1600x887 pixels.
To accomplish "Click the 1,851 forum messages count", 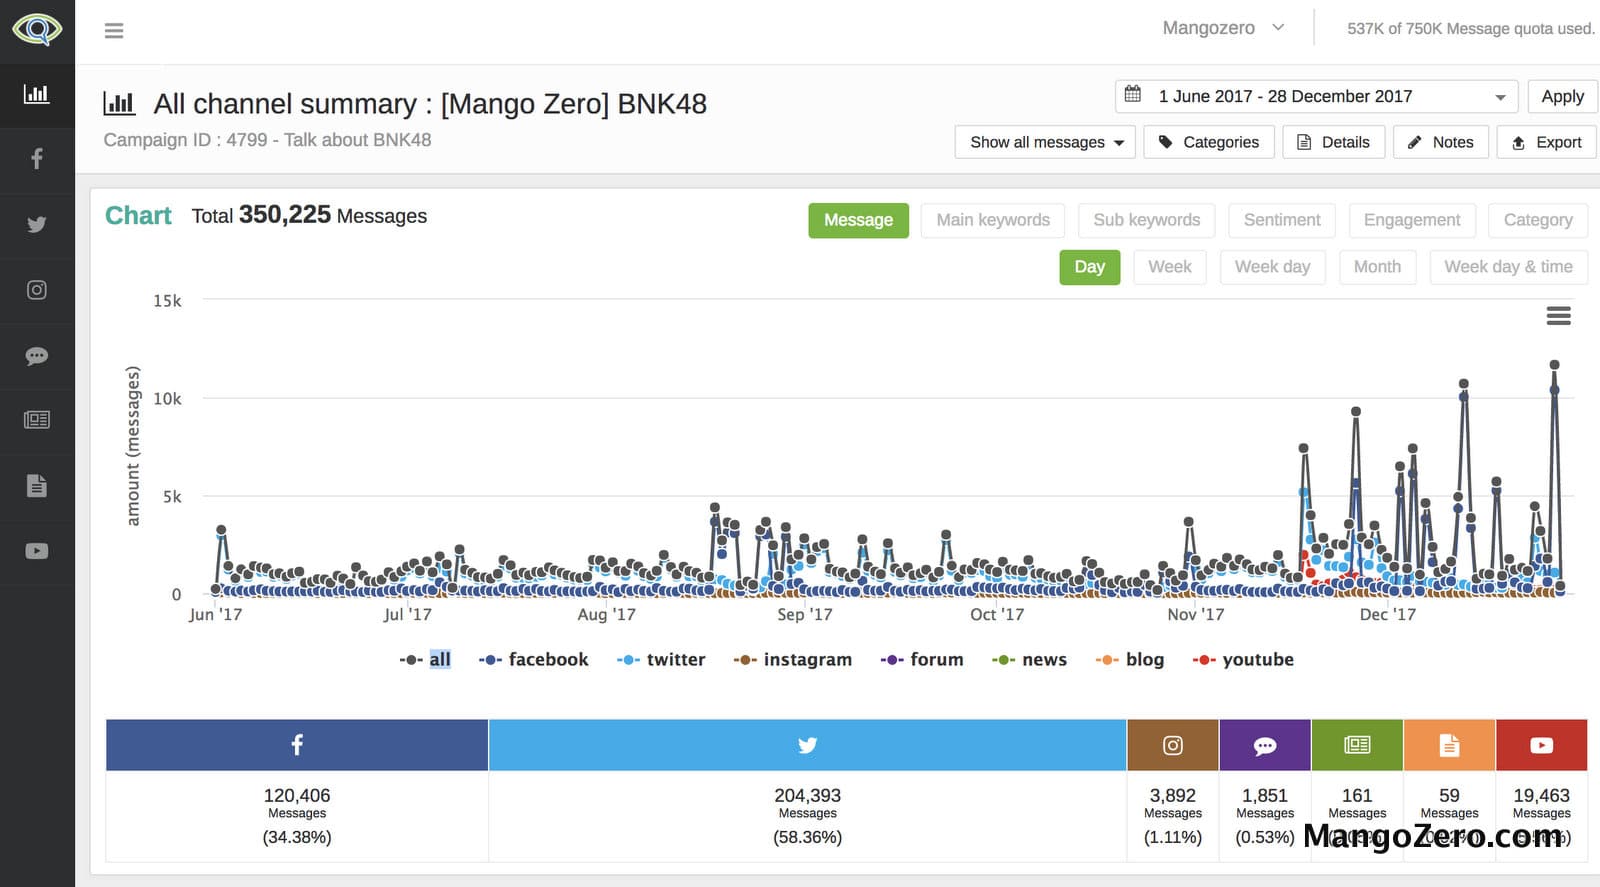I will point(1265,795).
